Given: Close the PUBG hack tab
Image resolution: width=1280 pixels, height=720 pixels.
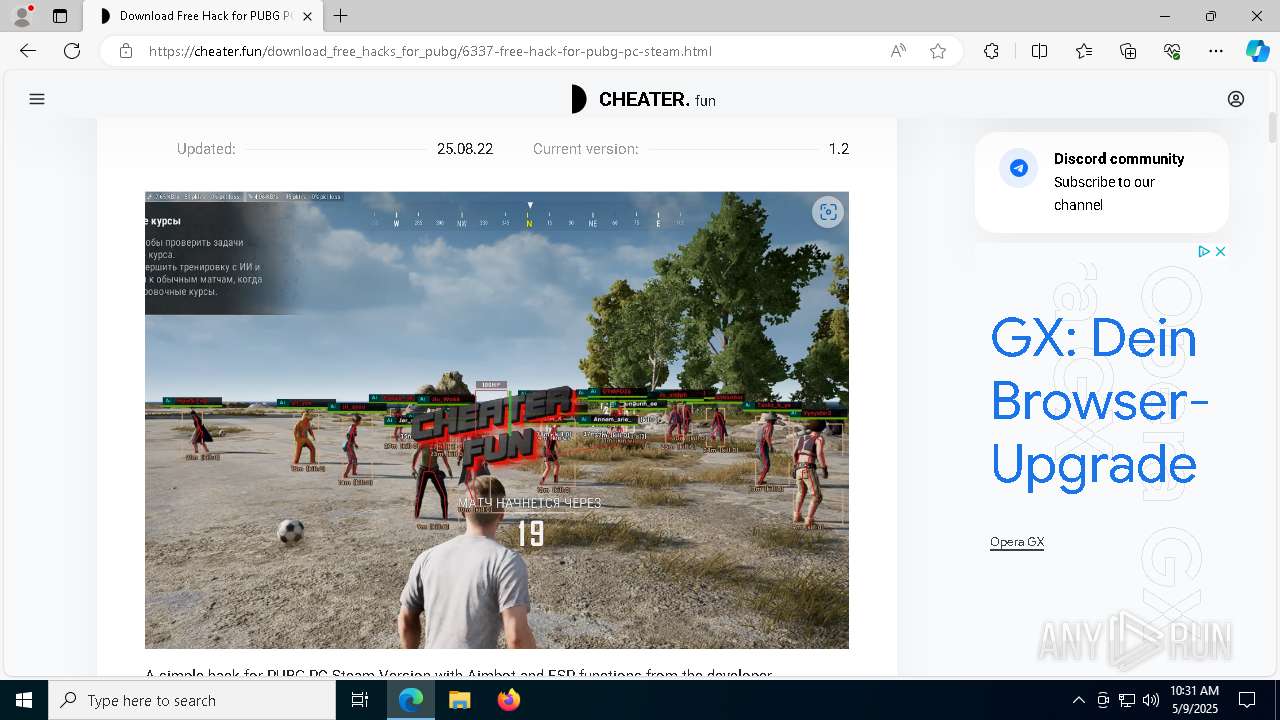Looking at the screenshot, I should tap(307, 16).
